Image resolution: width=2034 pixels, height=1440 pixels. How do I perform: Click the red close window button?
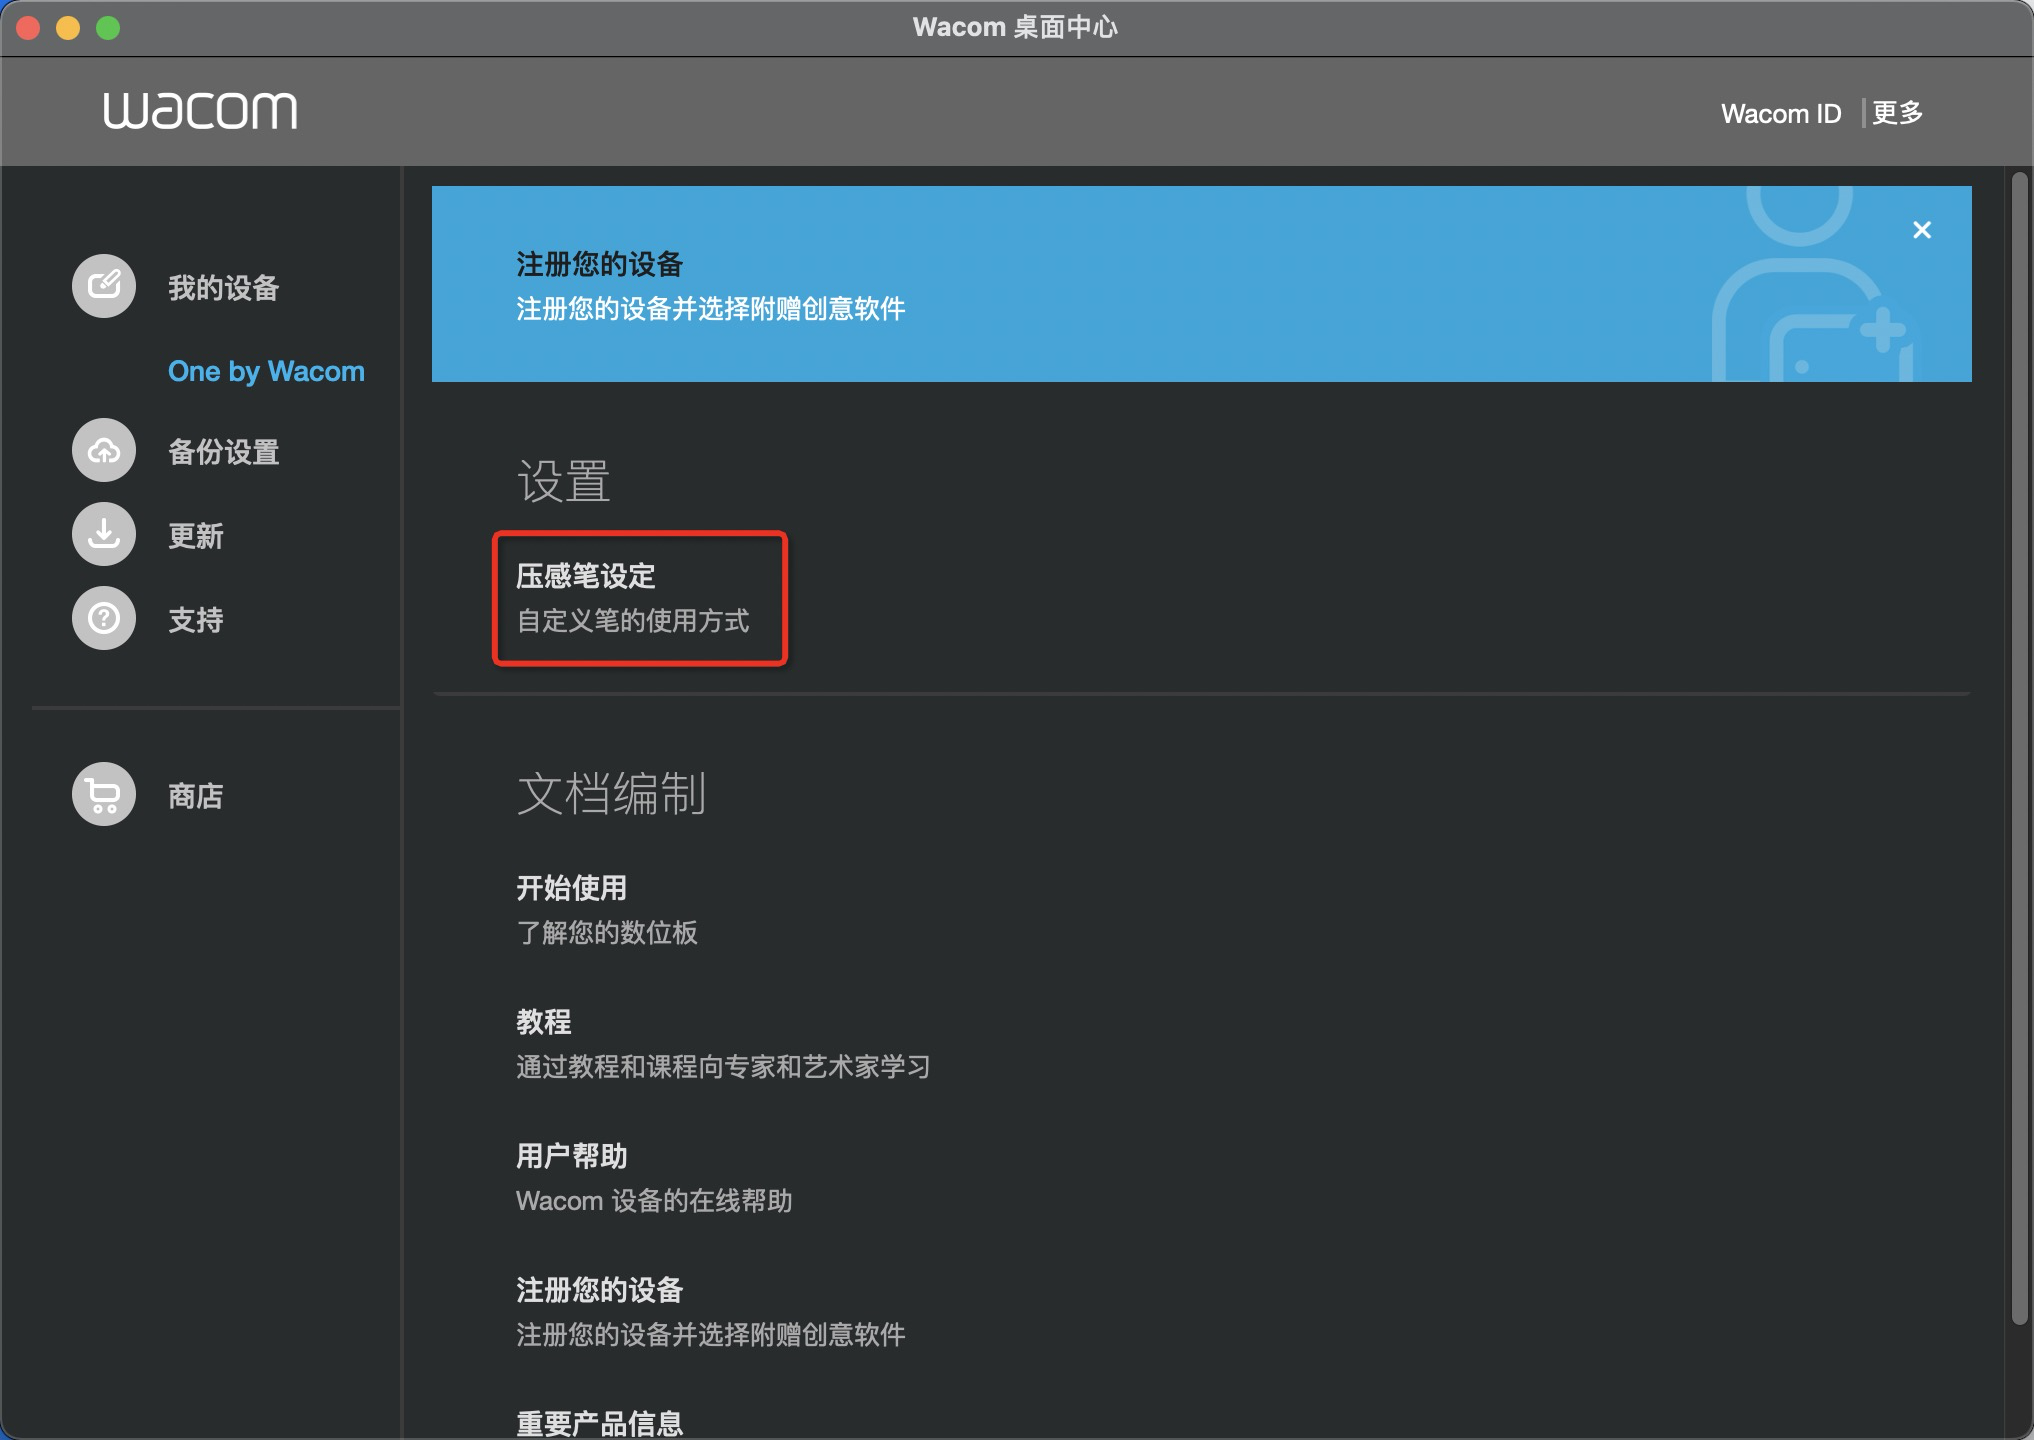[x=28, y=28]
